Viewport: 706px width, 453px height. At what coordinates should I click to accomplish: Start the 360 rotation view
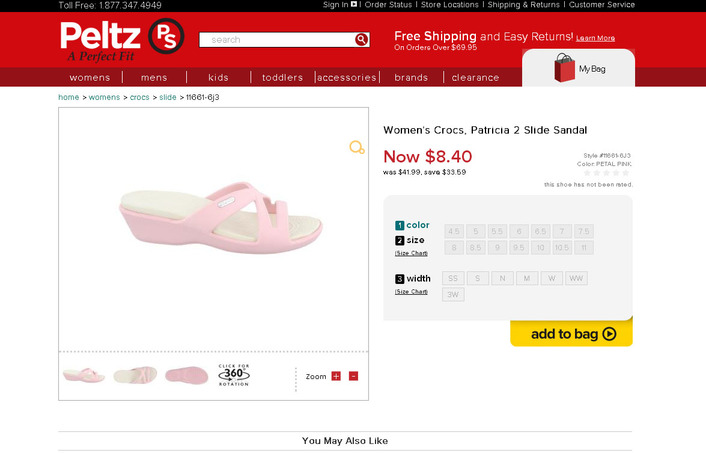[x=234, y=375]
